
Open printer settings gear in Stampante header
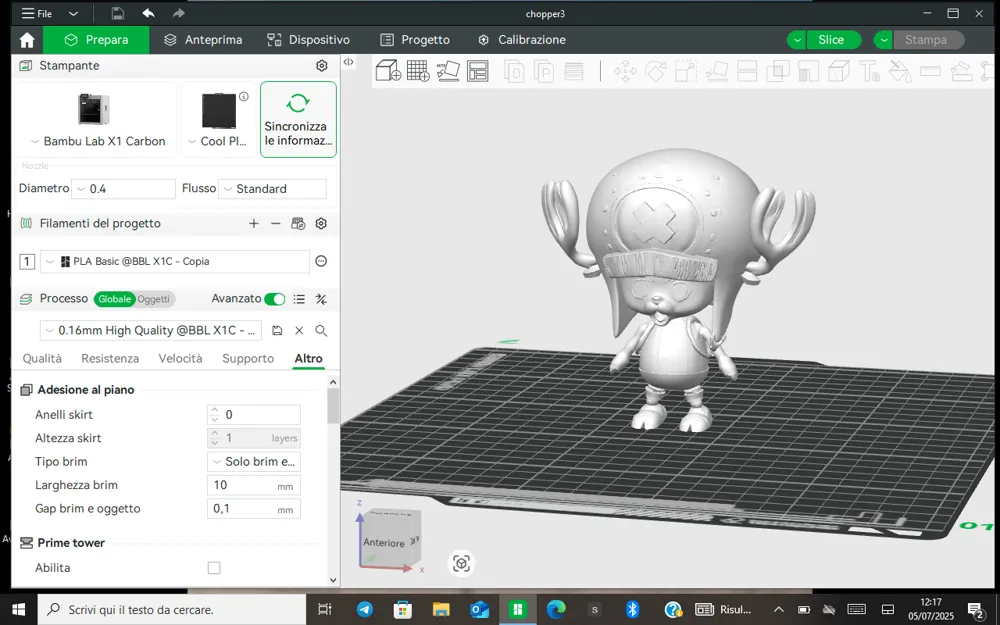click(x=321, y=66)
